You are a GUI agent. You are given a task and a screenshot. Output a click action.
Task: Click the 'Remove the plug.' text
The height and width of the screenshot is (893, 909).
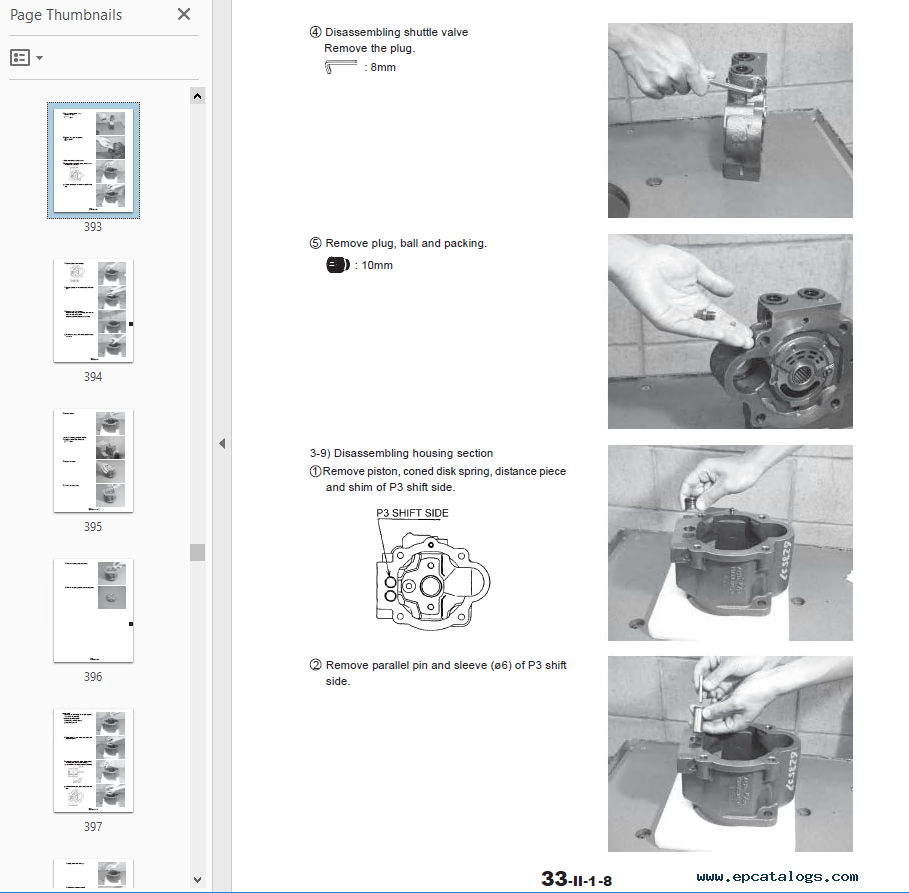point(369,49)
